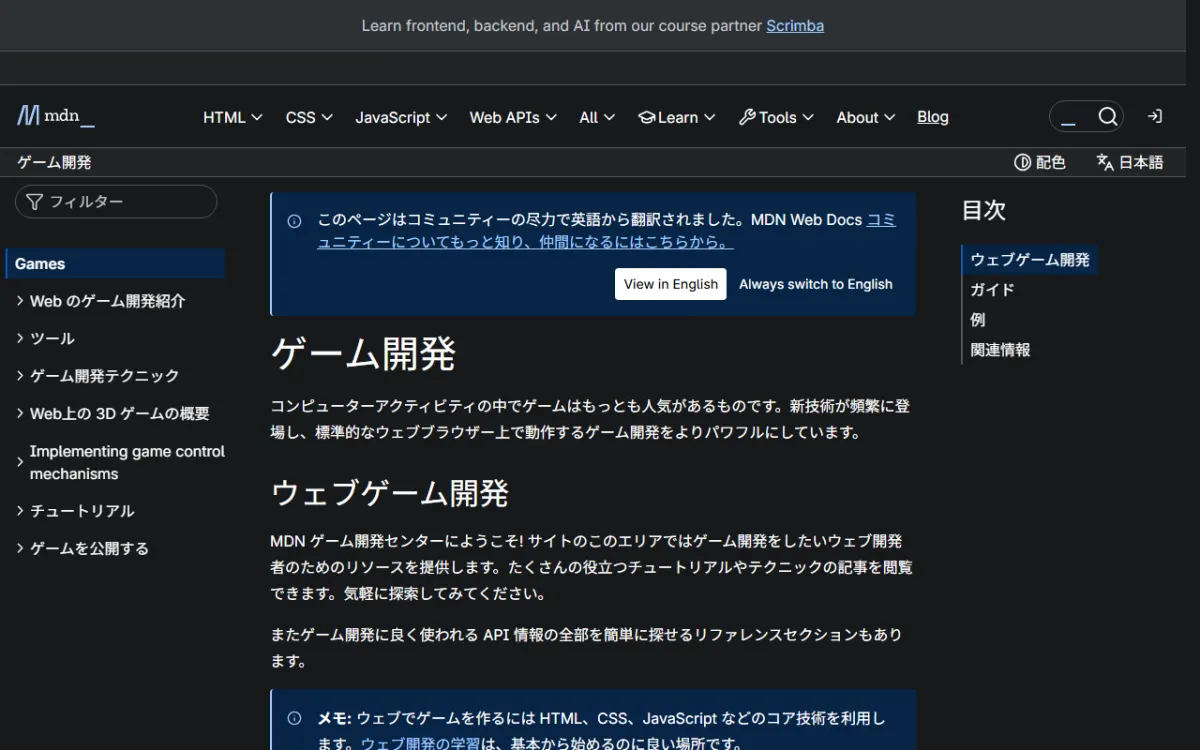Jump to 例 in table of contents
This screenshot has width=1200, height=750.
[978, 320]
